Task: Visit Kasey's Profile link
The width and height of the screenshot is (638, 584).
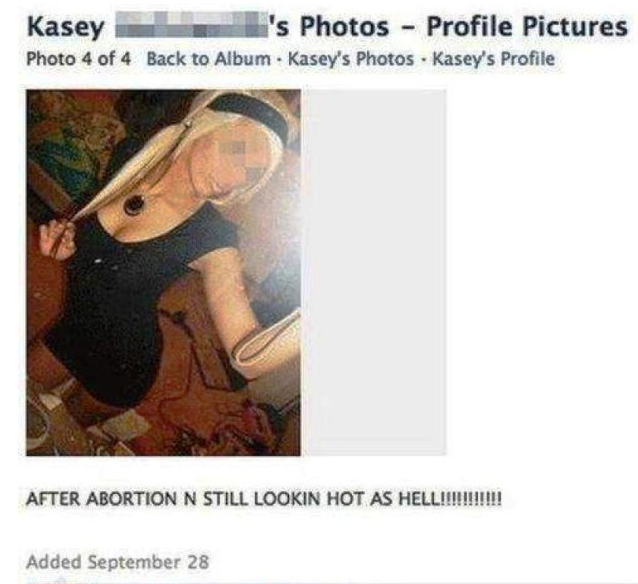Action: click(493, 59)
